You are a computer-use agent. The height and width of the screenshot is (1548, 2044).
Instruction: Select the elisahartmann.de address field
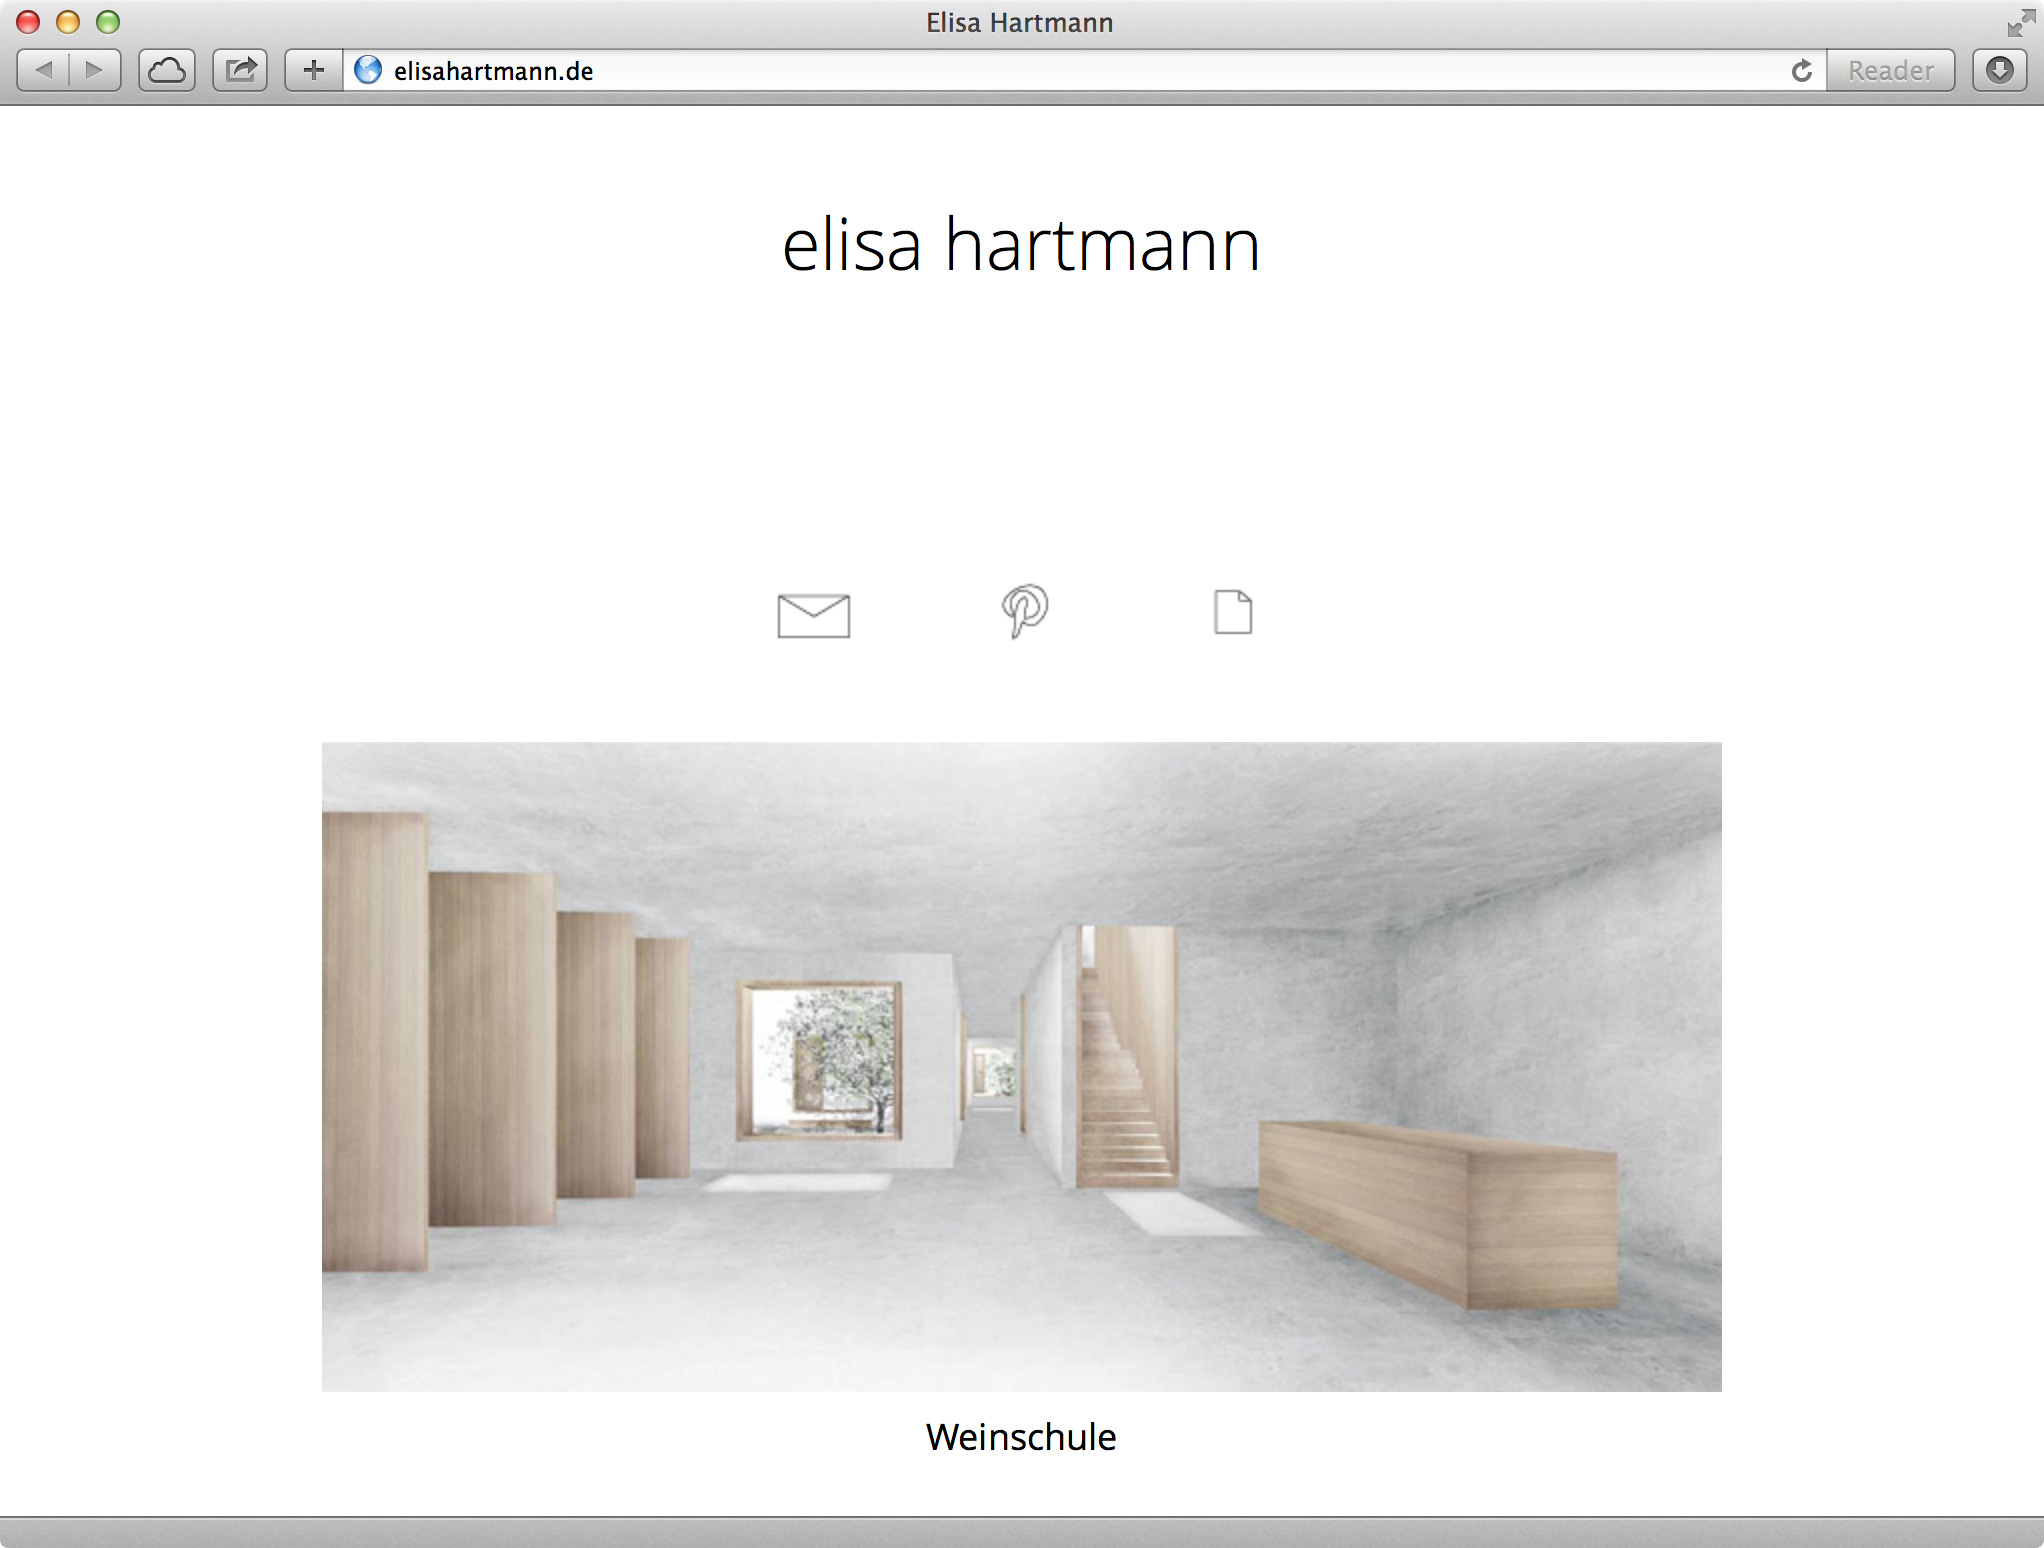(1085, 70)
